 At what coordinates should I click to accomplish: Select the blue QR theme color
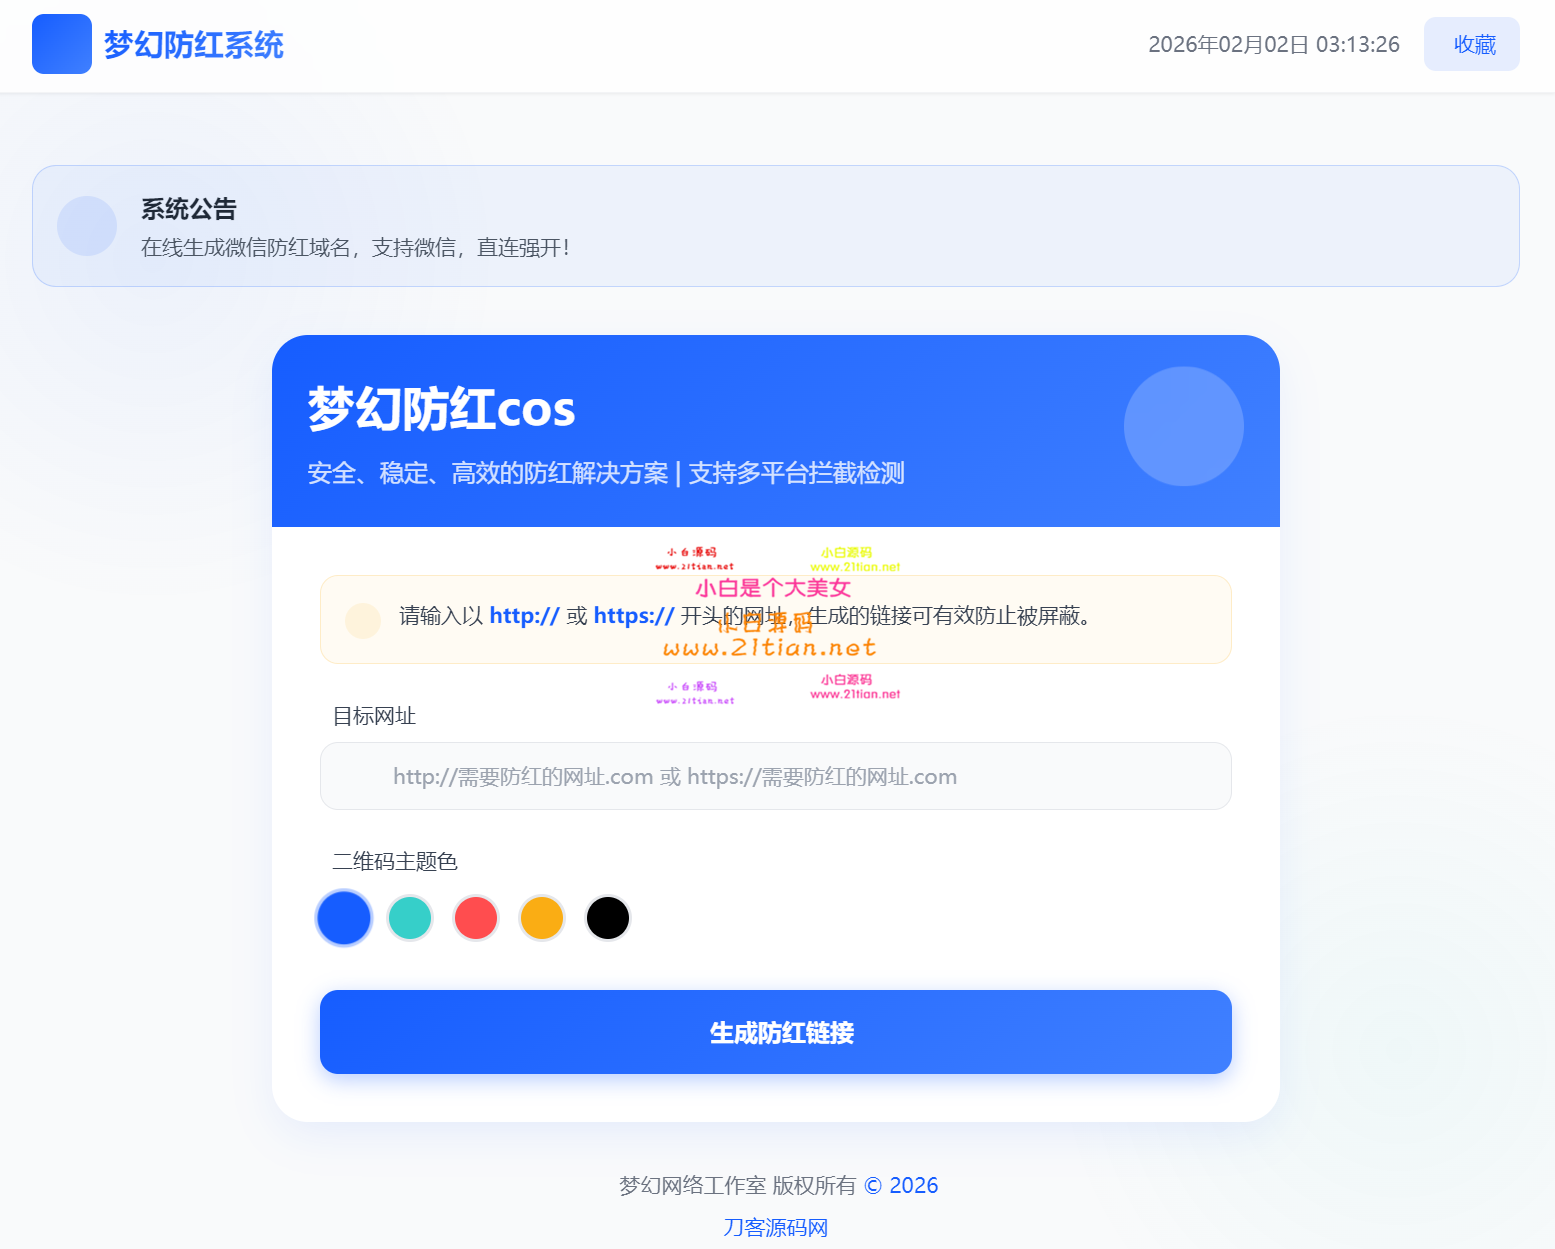(344, 918)
